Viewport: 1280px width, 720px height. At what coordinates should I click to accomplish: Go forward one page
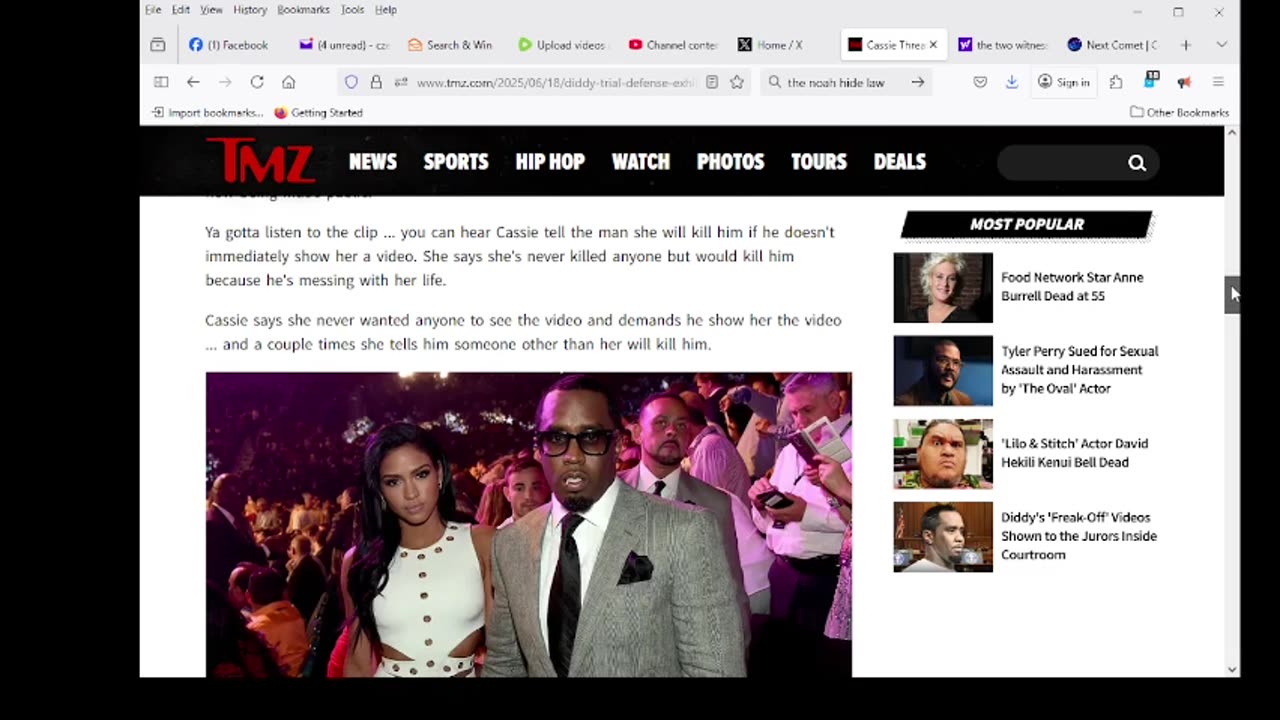point(225,82)
